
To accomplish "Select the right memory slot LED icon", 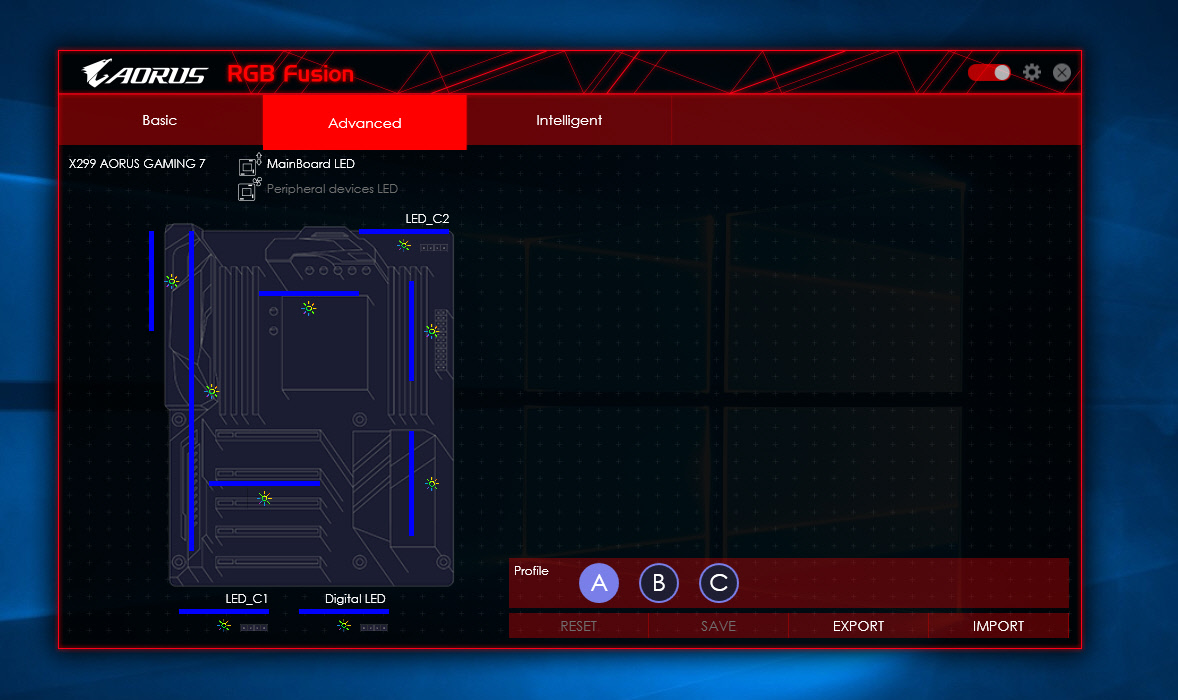I will click(432, 331).
